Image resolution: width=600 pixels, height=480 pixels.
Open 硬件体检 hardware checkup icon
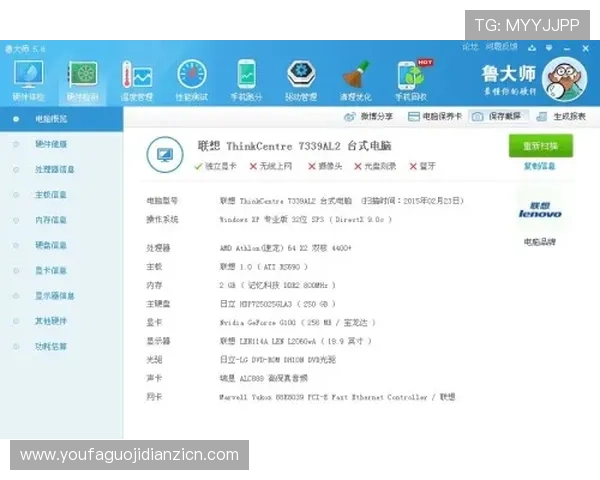[x=27, y=79]
